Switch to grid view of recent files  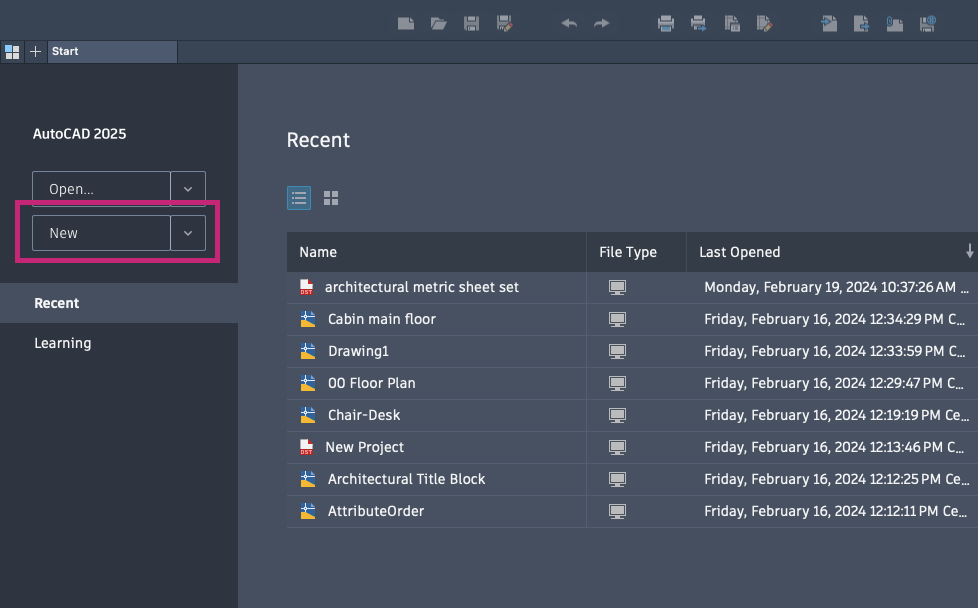coord(331,198)
